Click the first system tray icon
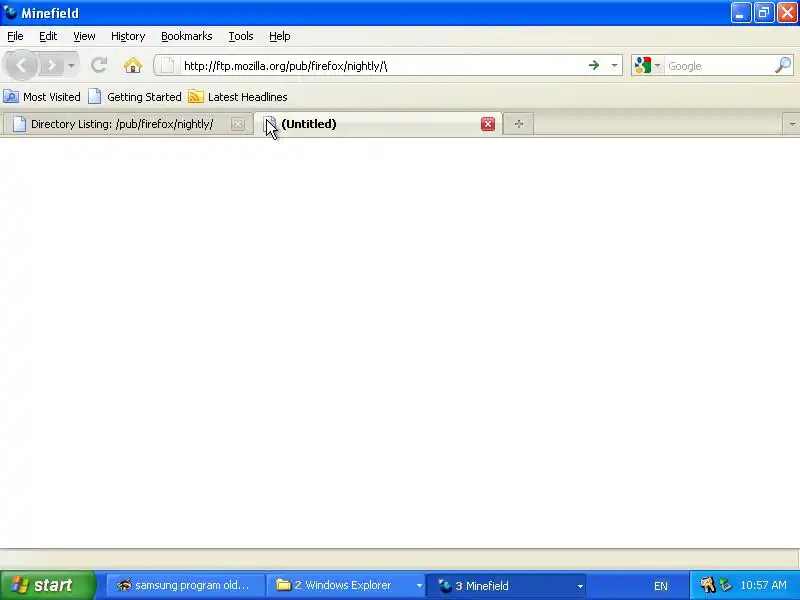The height and width of the screenshot is (600, 800). click(707, 585)
